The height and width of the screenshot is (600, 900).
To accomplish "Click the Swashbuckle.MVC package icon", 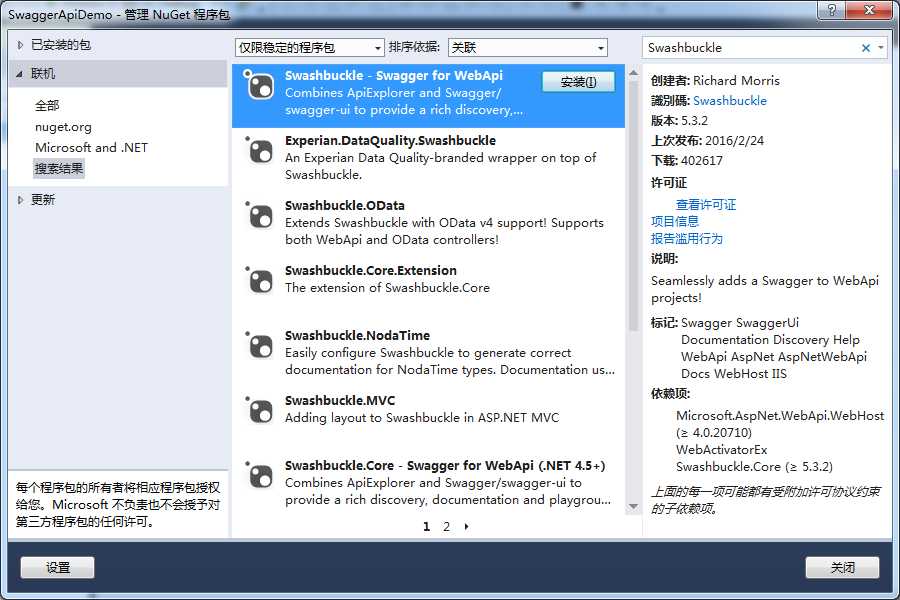I will click(259, 411).
